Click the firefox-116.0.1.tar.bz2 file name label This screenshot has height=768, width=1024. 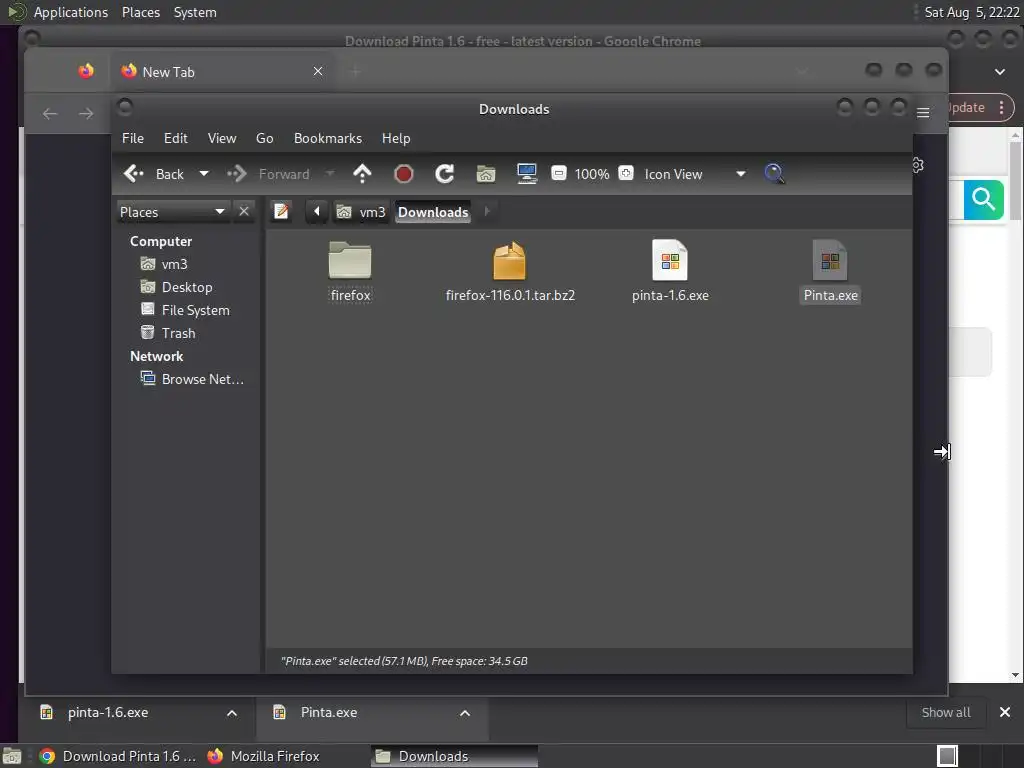(510, 295)
